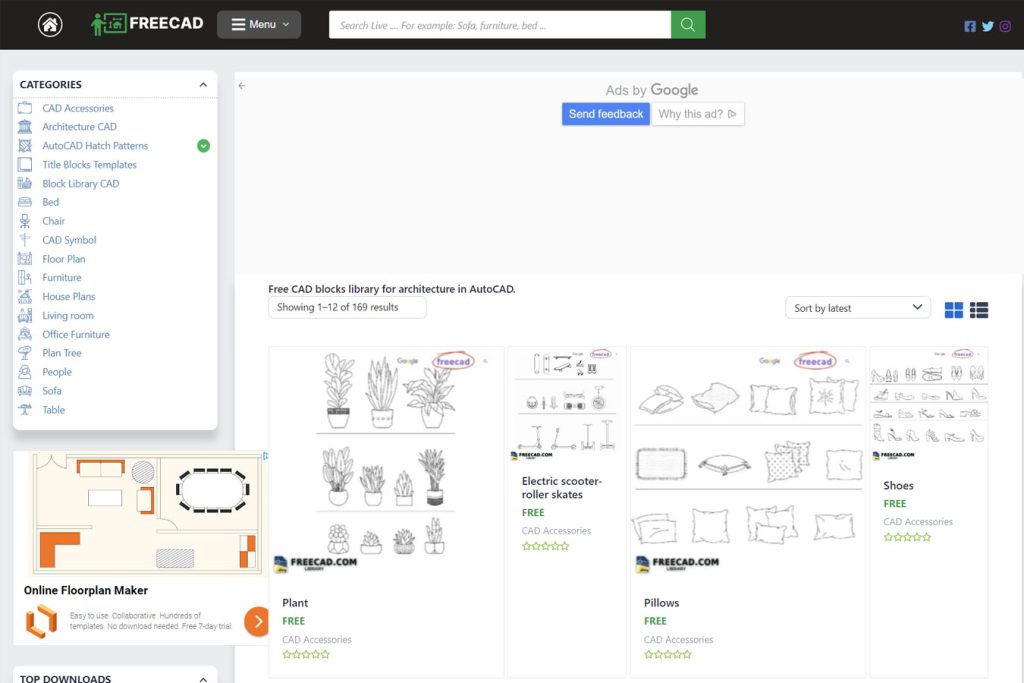
Task: Open the Plant CAD block thumbnail
Action: (x=386, y=463)
